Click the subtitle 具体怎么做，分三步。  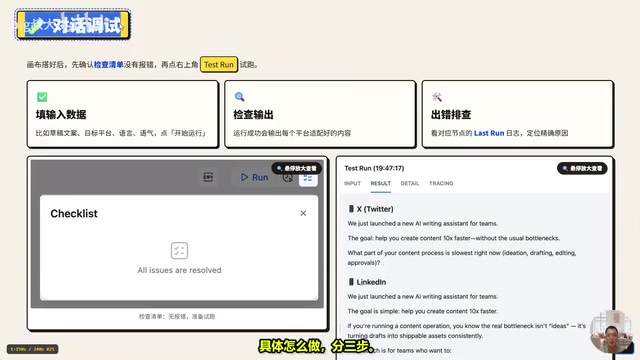tap(317, 346)
